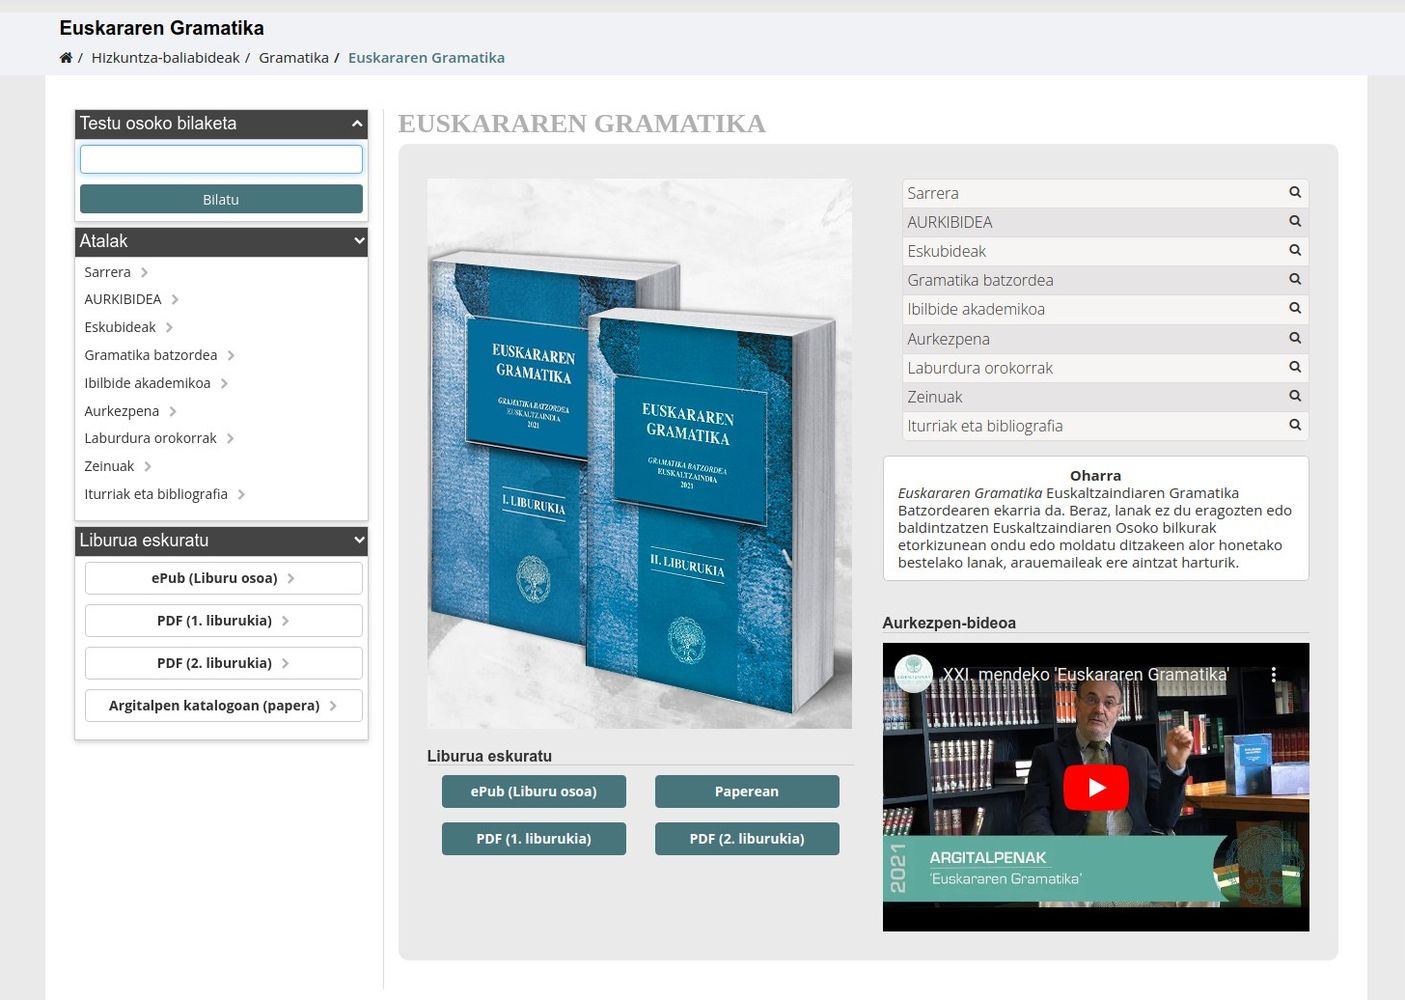1405x1000 pixels.
Task: Collapse the Testu osoko bilaketa panel
Action: pos(357,124)
